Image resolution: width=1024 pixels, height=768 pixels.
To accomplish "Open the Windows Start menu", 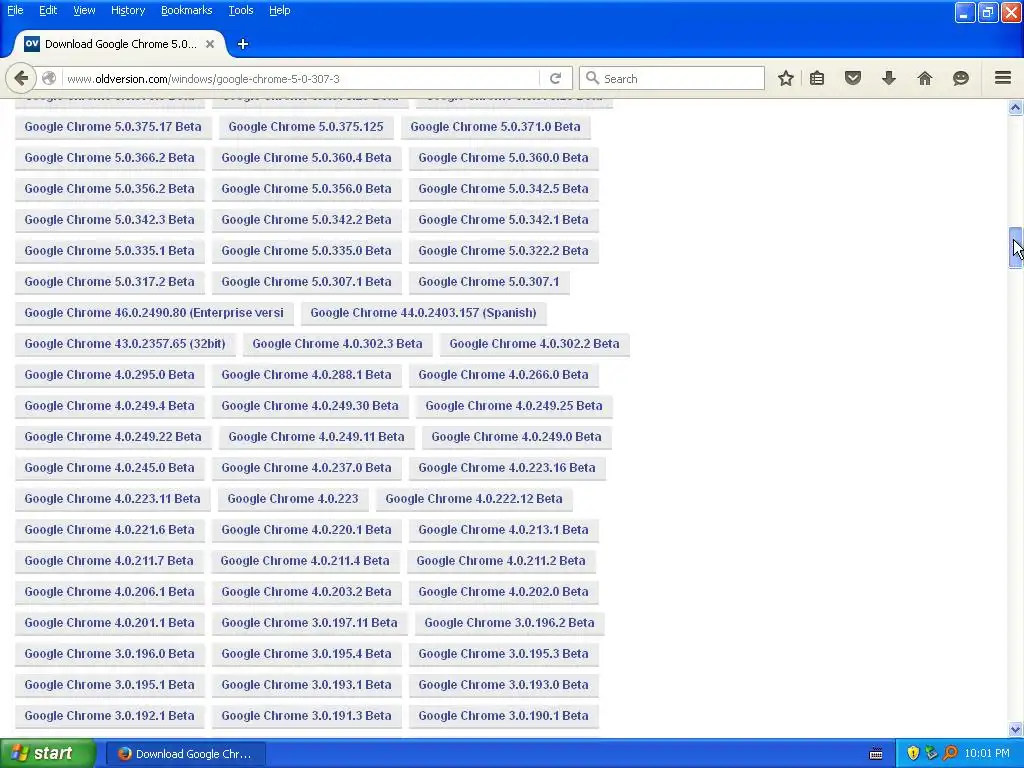I will pos(48,754).
